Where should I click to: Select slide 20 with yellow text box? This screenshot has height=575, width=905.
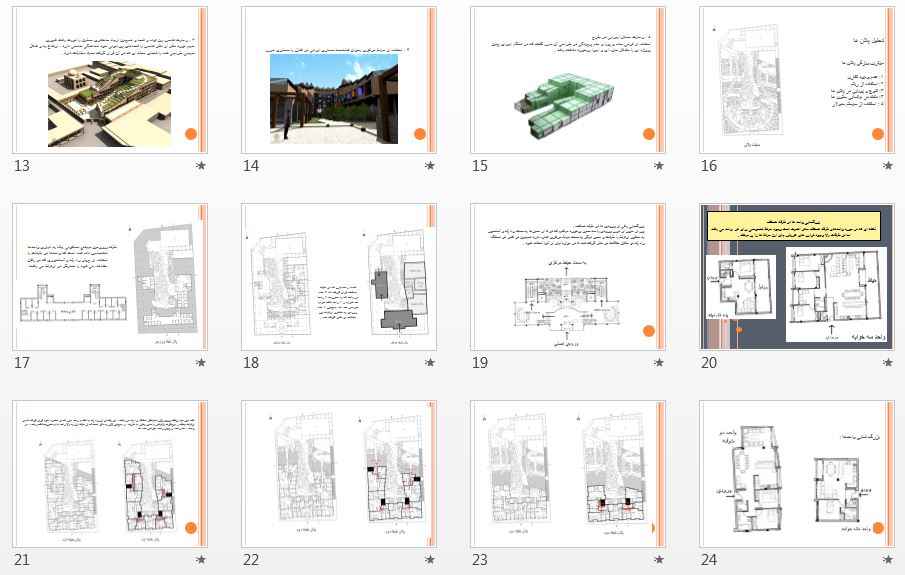pos(797,277)
